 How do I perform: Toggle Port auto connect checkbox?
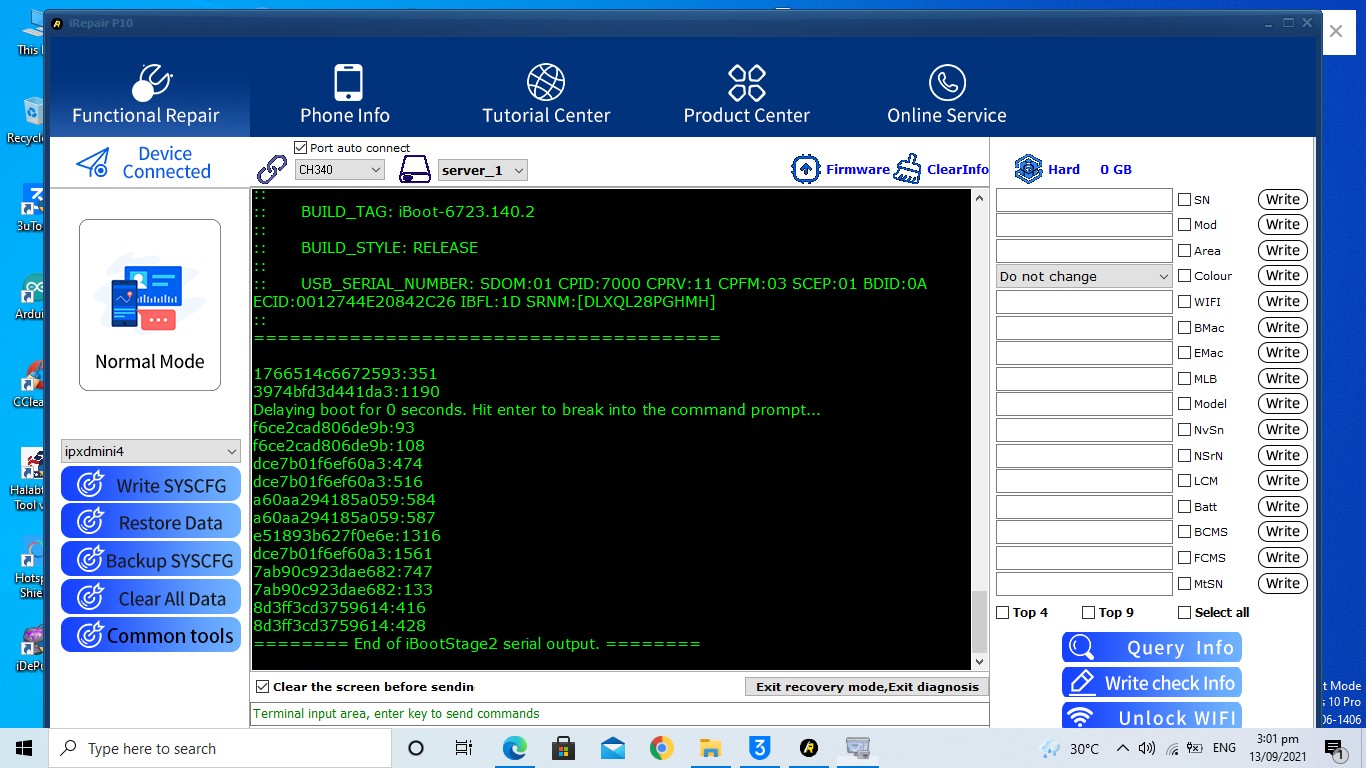coord(301,148)
